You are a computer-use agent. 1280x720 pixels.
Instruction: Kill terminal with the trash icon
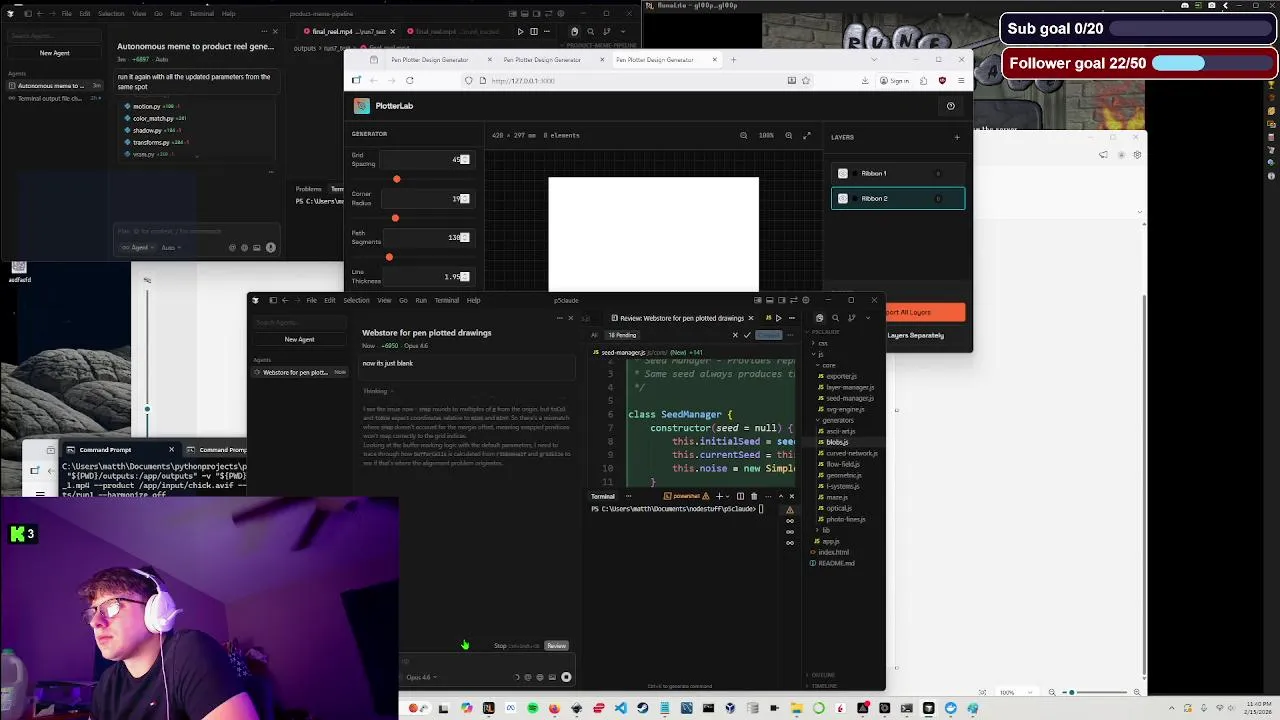754,496
